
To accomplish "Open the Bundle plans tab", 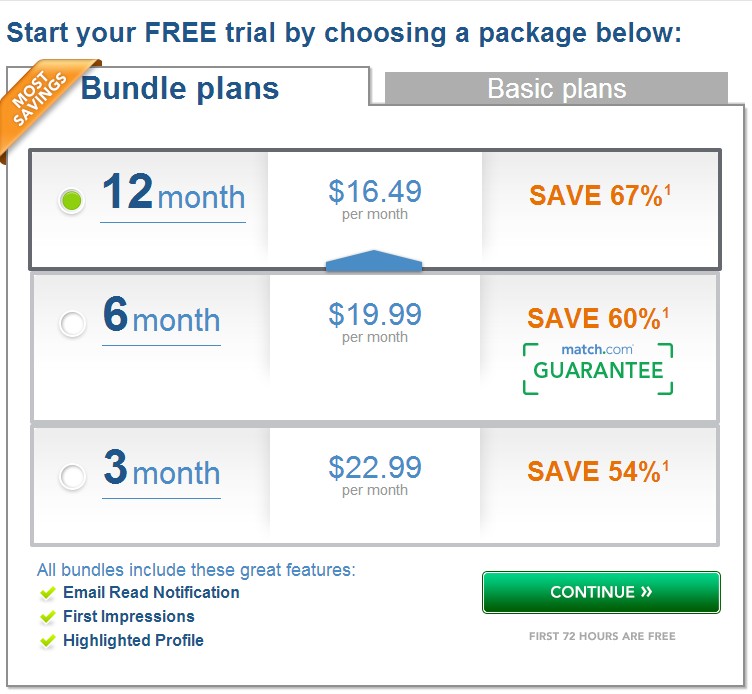I will (180, 88).
